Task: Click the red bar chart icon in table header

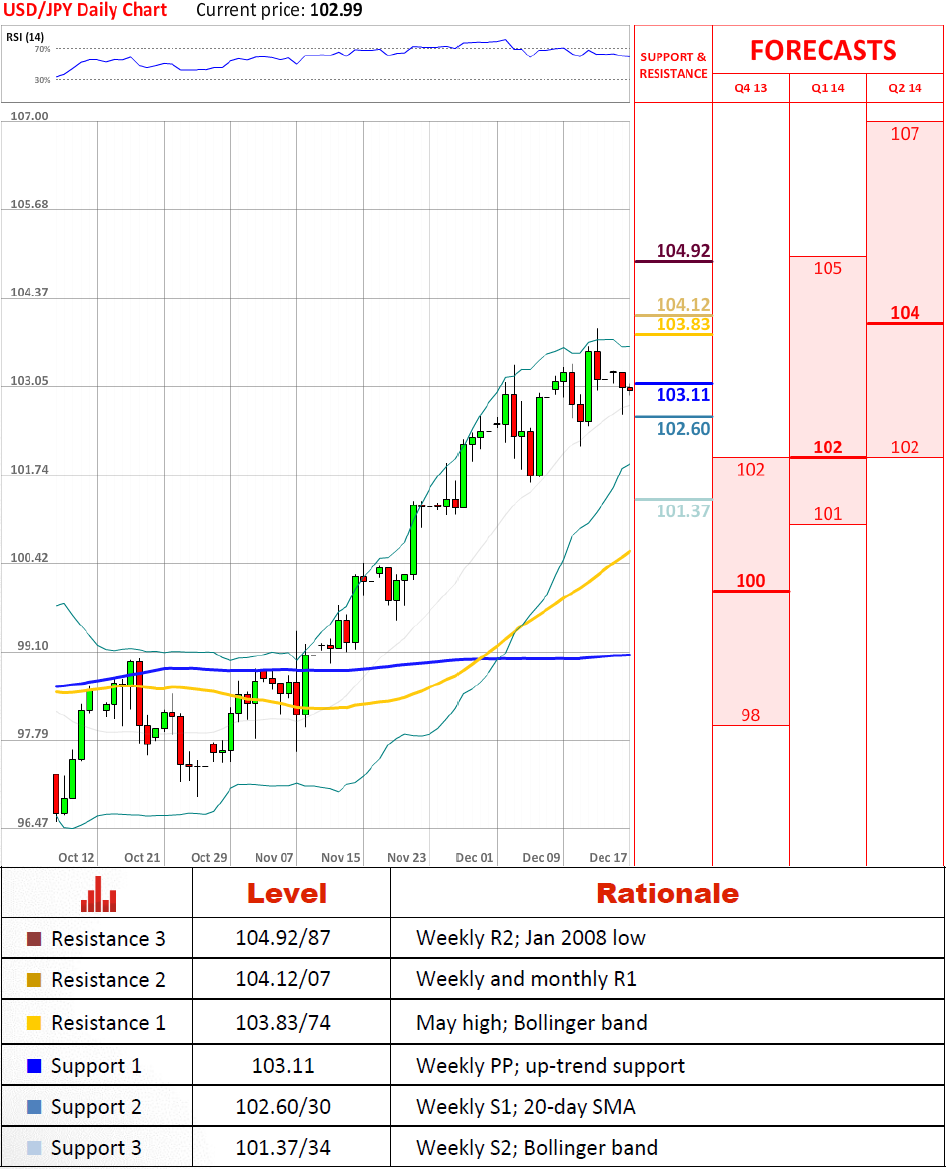Action: (x=97, y=893)
